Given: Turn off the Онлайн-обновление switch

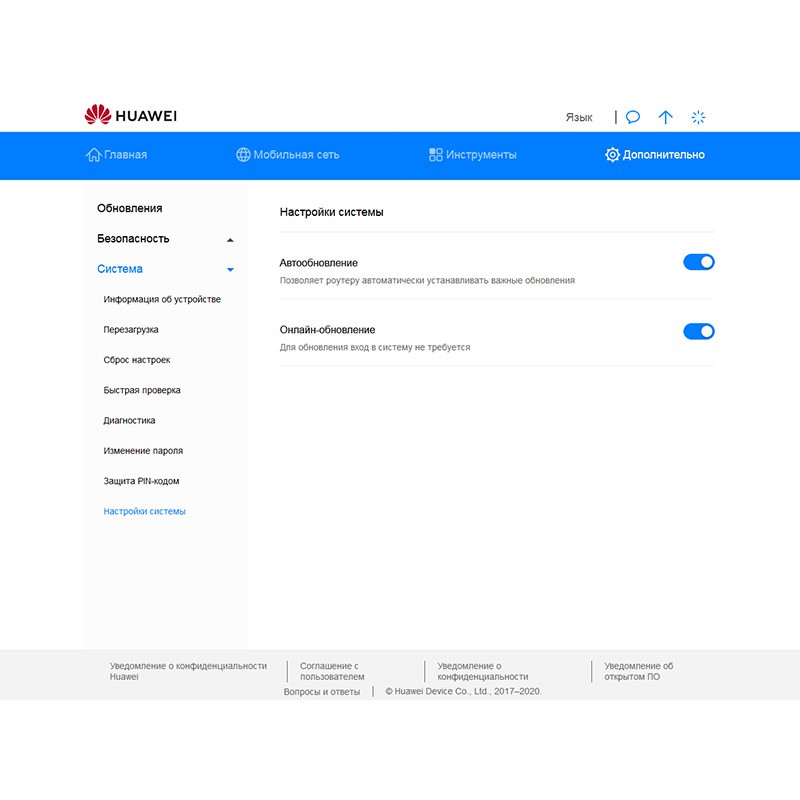Looking at the screenshot, I should coord(698,331).
